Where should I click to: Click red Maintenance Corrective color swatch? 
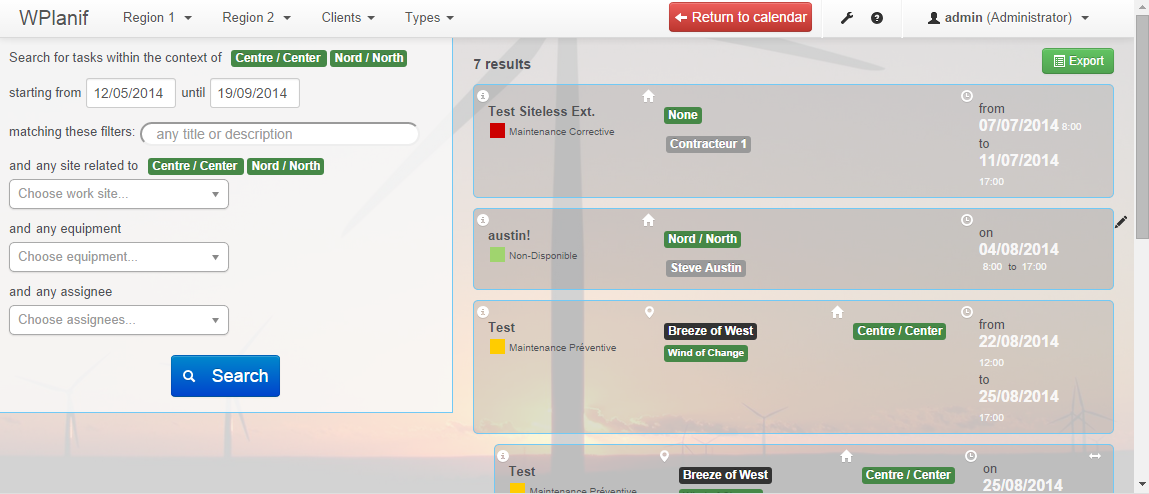point(497,131)
